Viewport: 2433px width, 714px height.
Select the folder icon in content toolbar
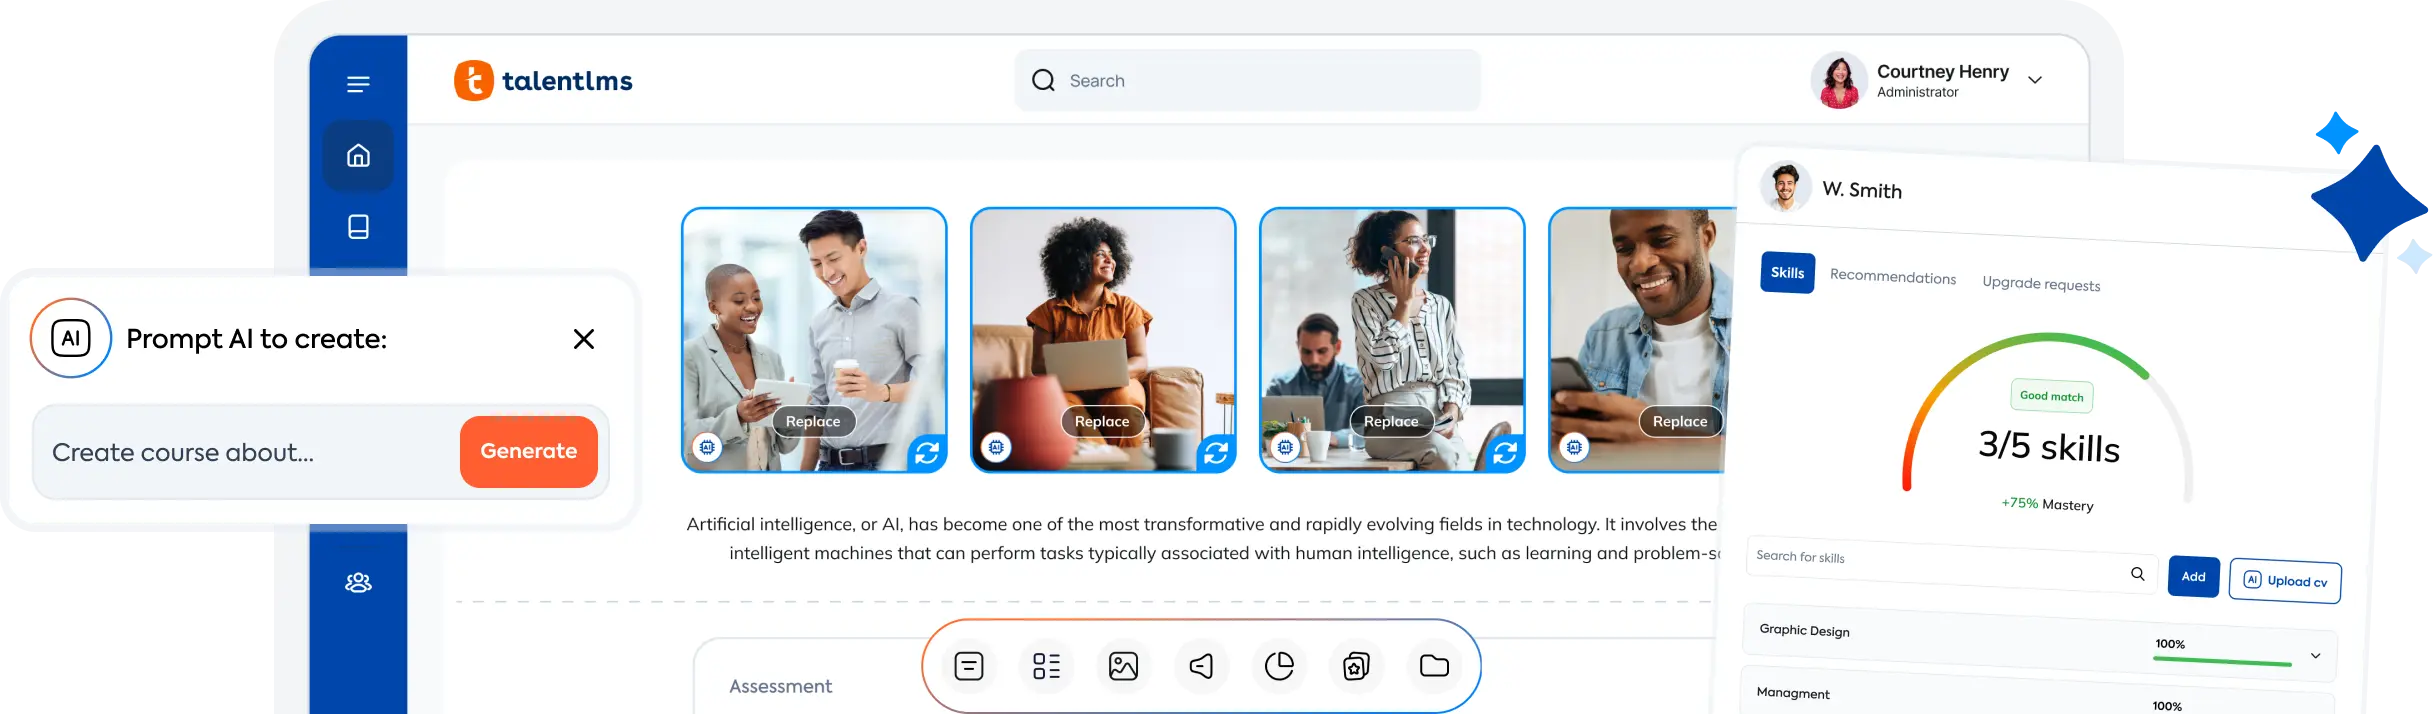(x=1434, y=666)
